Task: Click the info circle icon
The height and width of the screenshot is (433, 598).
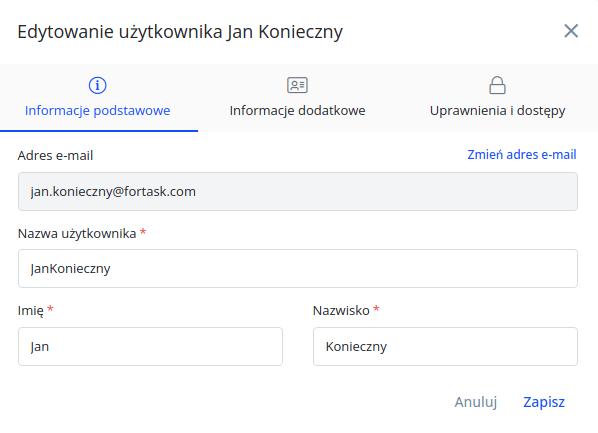Action: coord(98,85)
